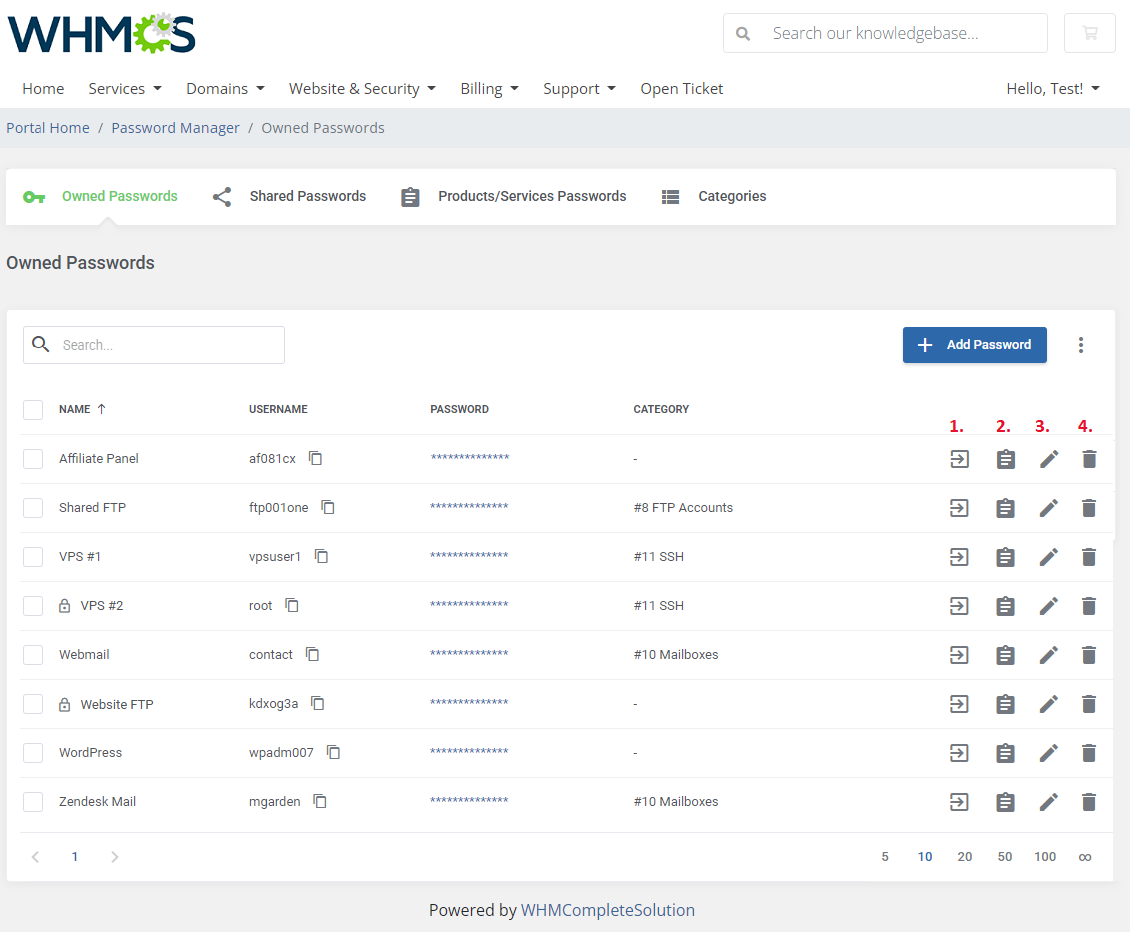Select the Zendesk Mail row checkbox

[x=33, y=802]
